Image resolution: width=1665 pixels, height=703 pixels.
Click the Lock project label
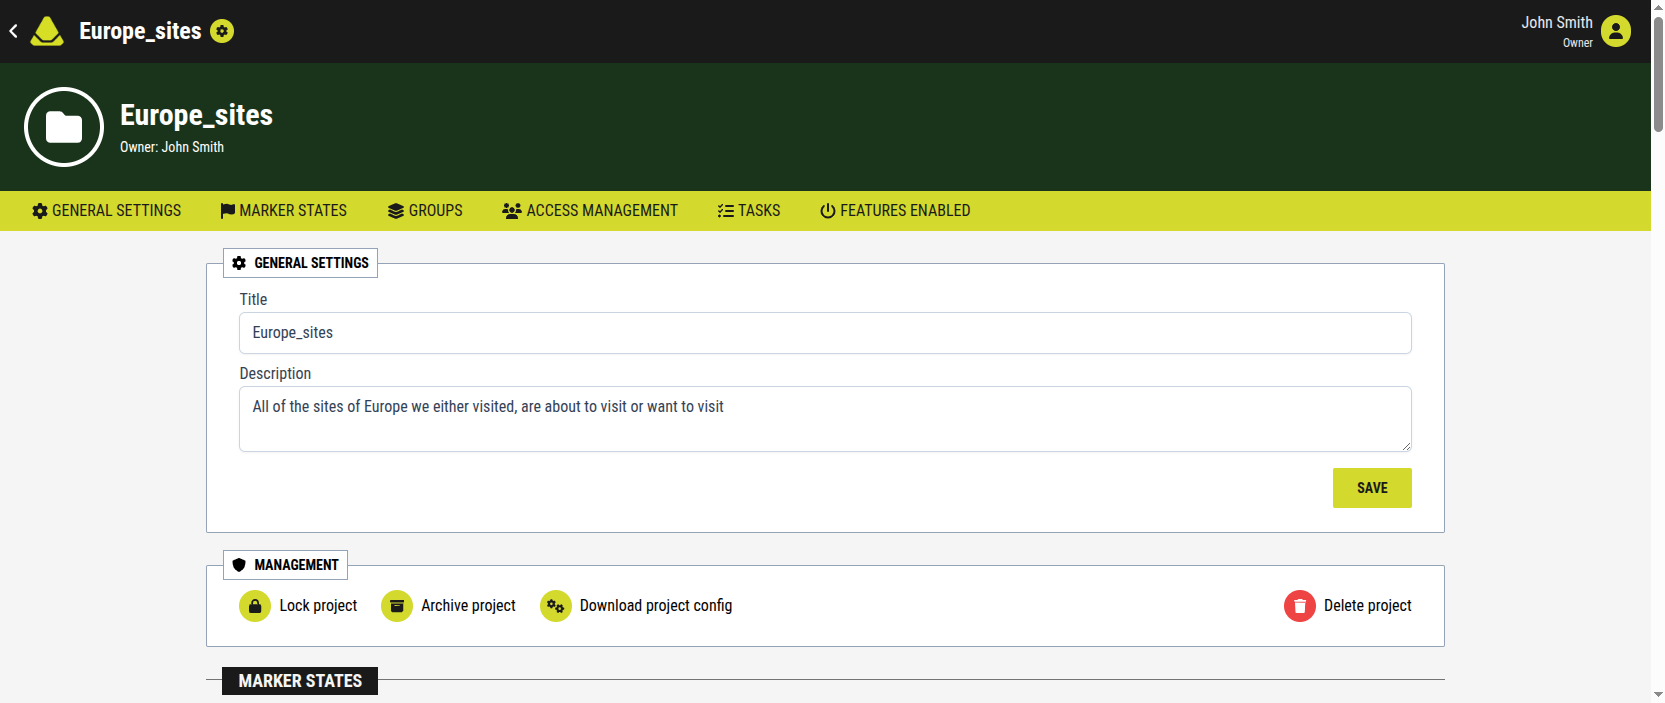coord(318,606)
